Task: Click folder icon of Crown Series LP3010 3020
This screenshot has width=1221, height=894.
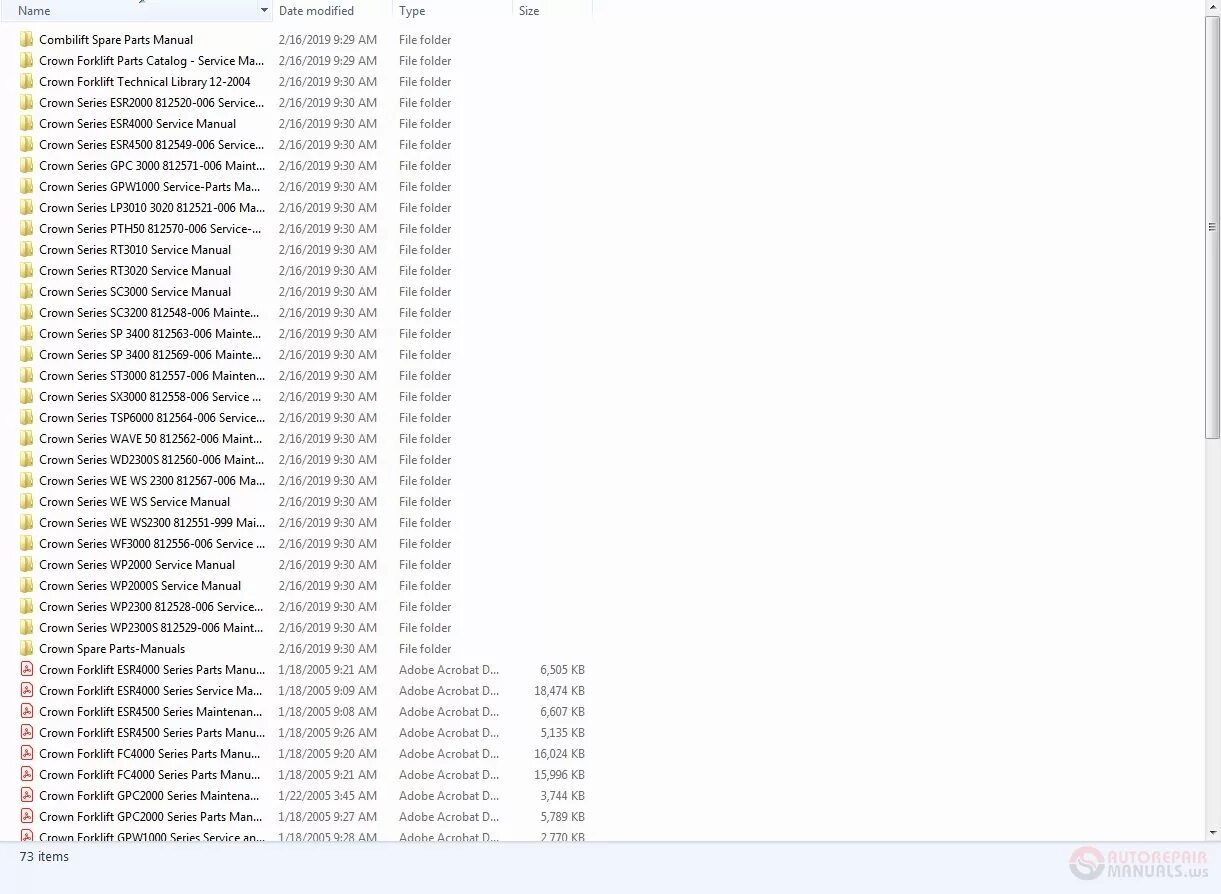Action: (27, 208)
